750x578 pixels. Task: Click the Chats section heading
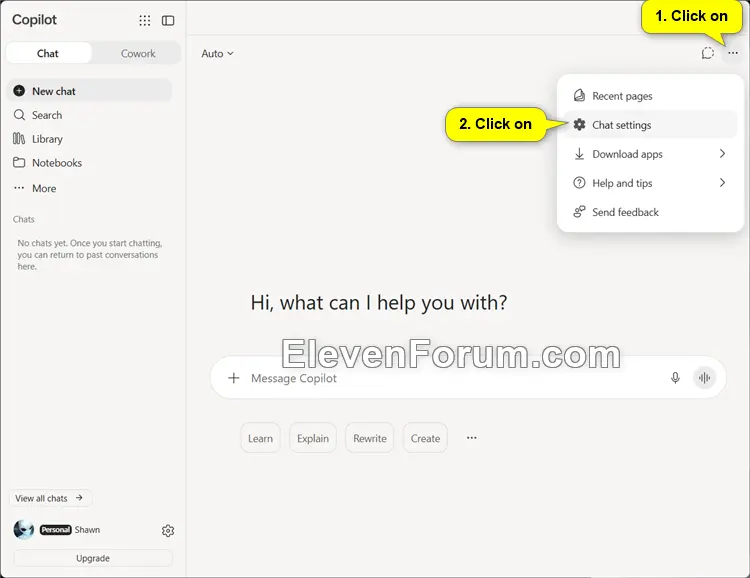(x=23, y=219)
